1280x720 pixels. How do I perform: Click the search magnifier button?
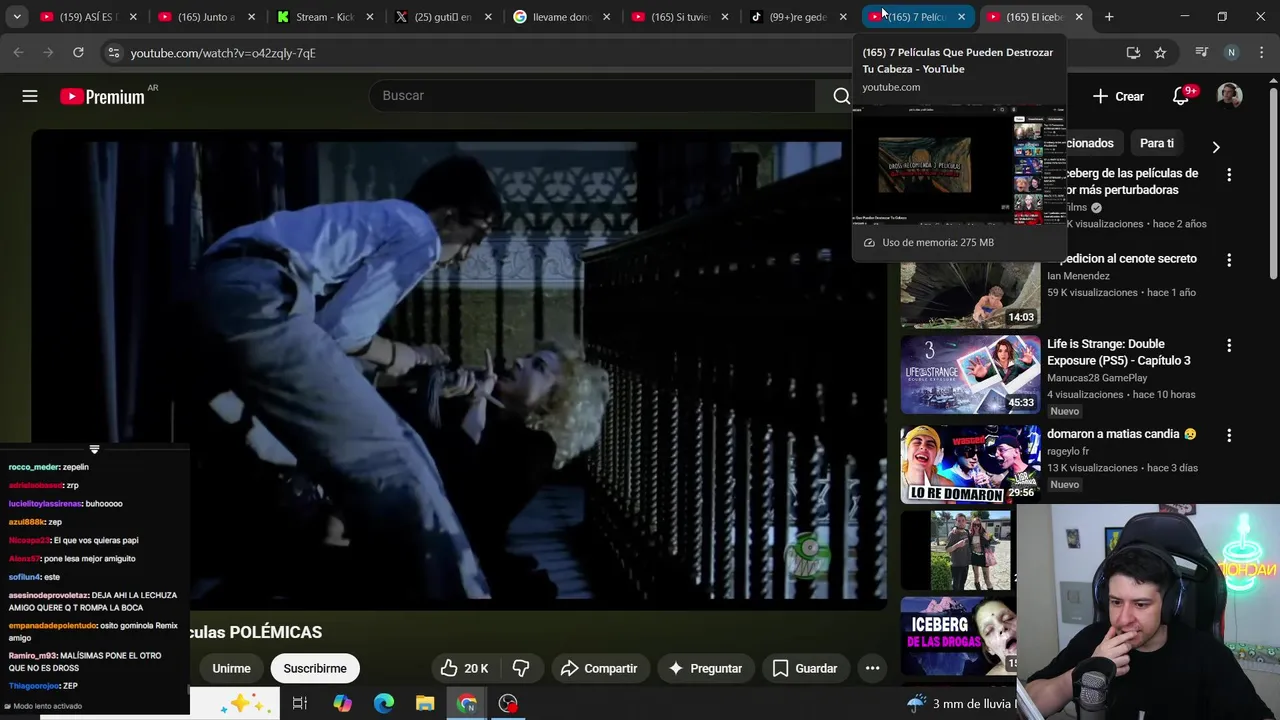coord(841,96)
